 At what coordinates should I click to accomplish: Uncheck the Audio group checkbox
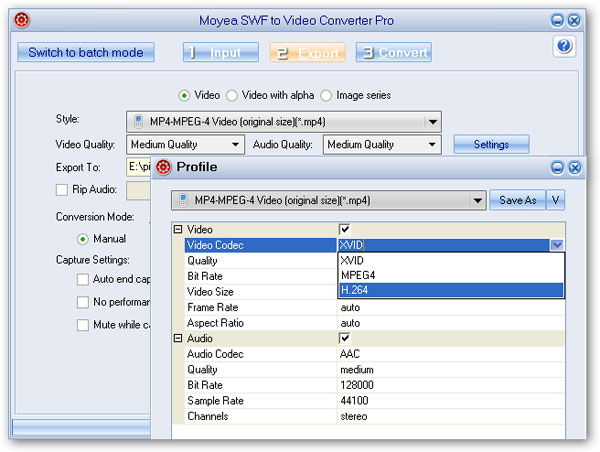pos(344,338)
